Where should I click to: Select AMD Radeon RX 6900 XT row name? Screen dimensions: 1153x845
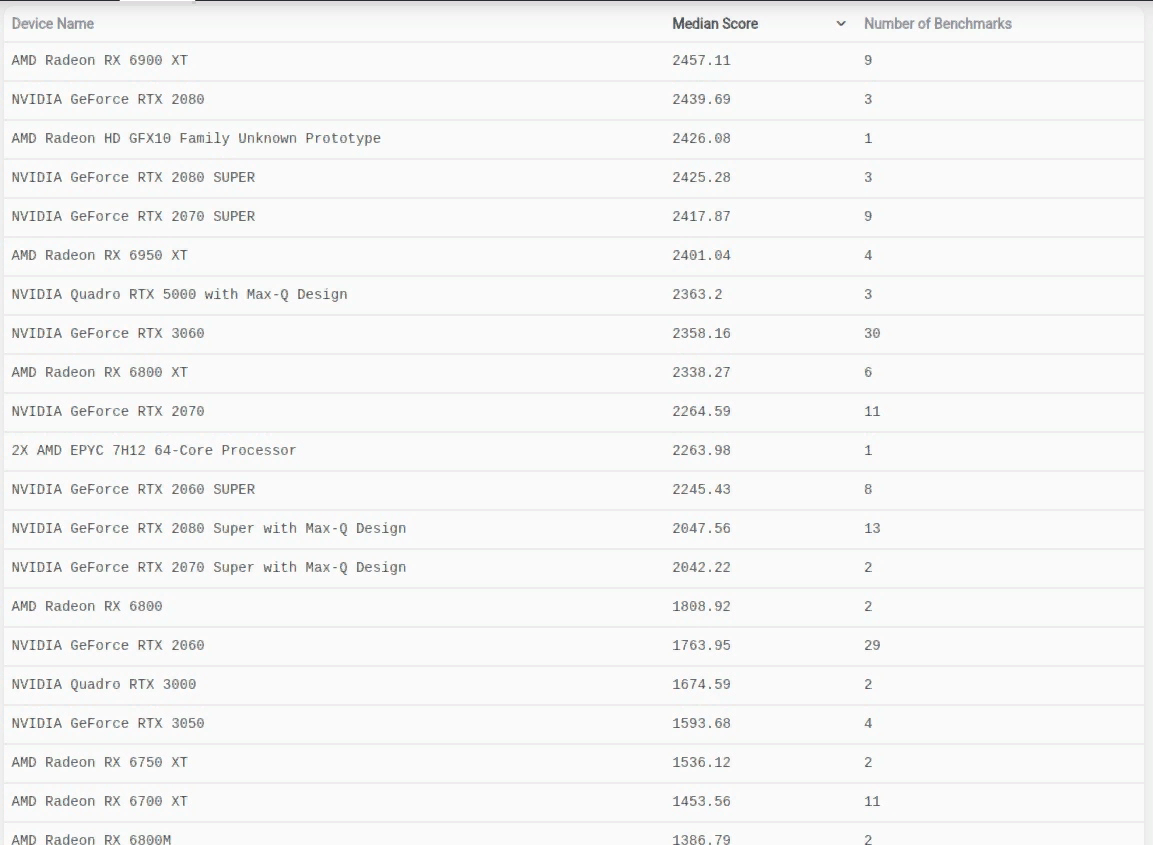coord(99,60)
